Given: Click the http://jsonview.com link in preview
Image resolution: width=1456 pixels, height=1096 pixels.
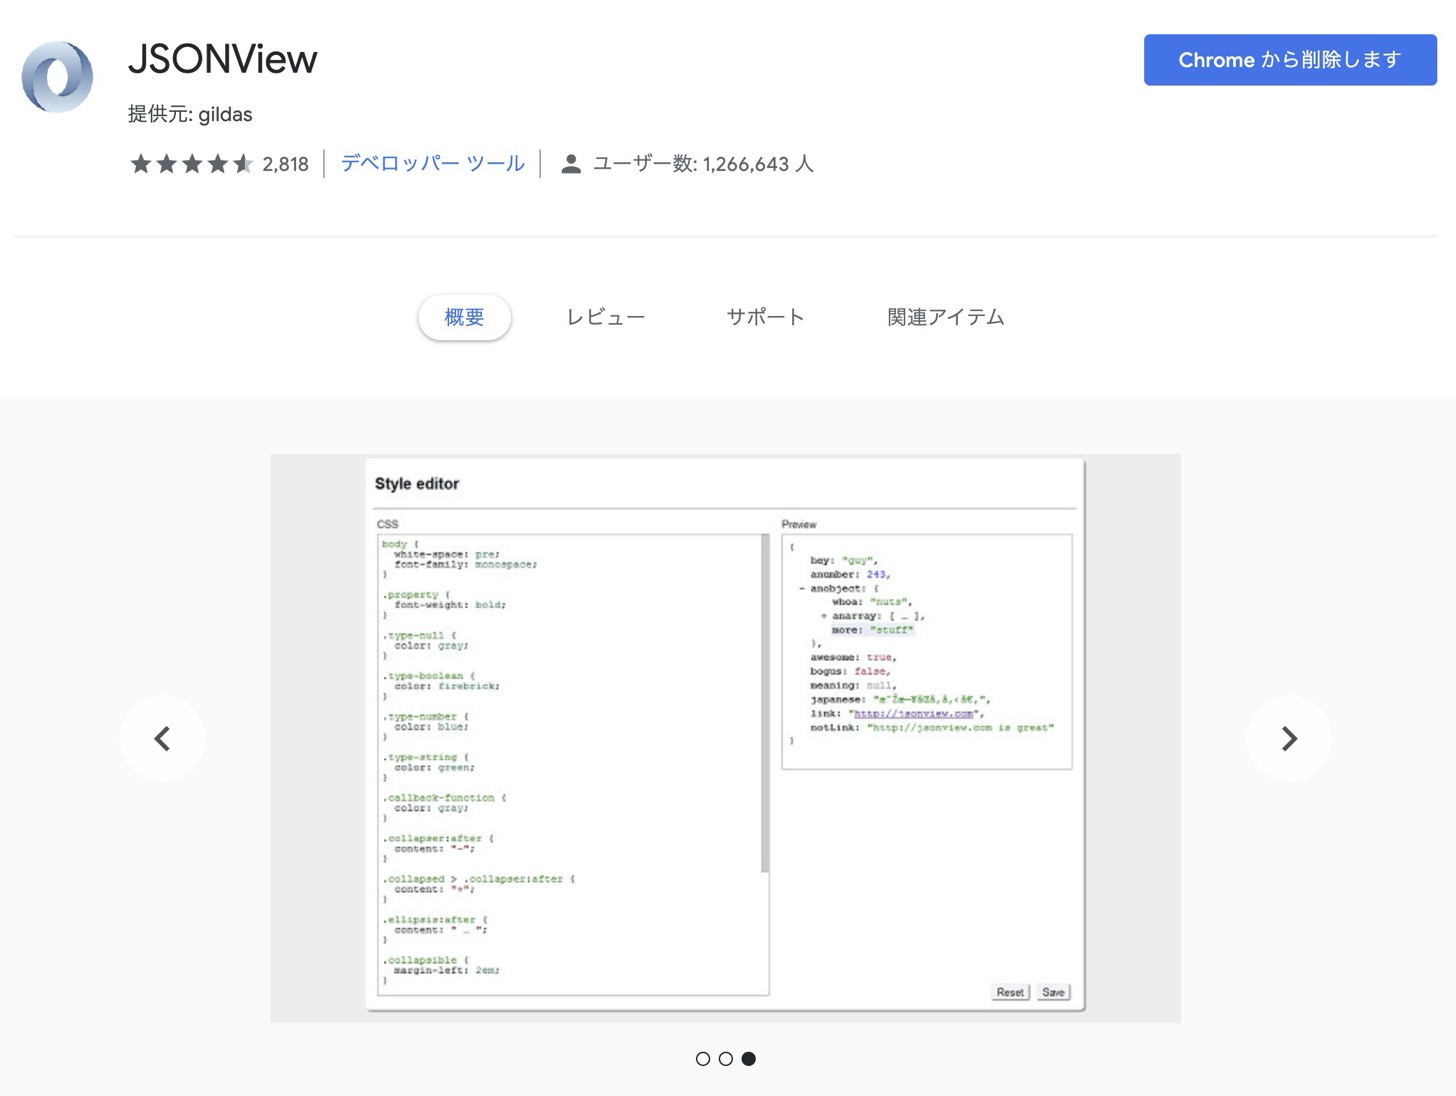Looking at the screenshot, I should click(914, 714).
